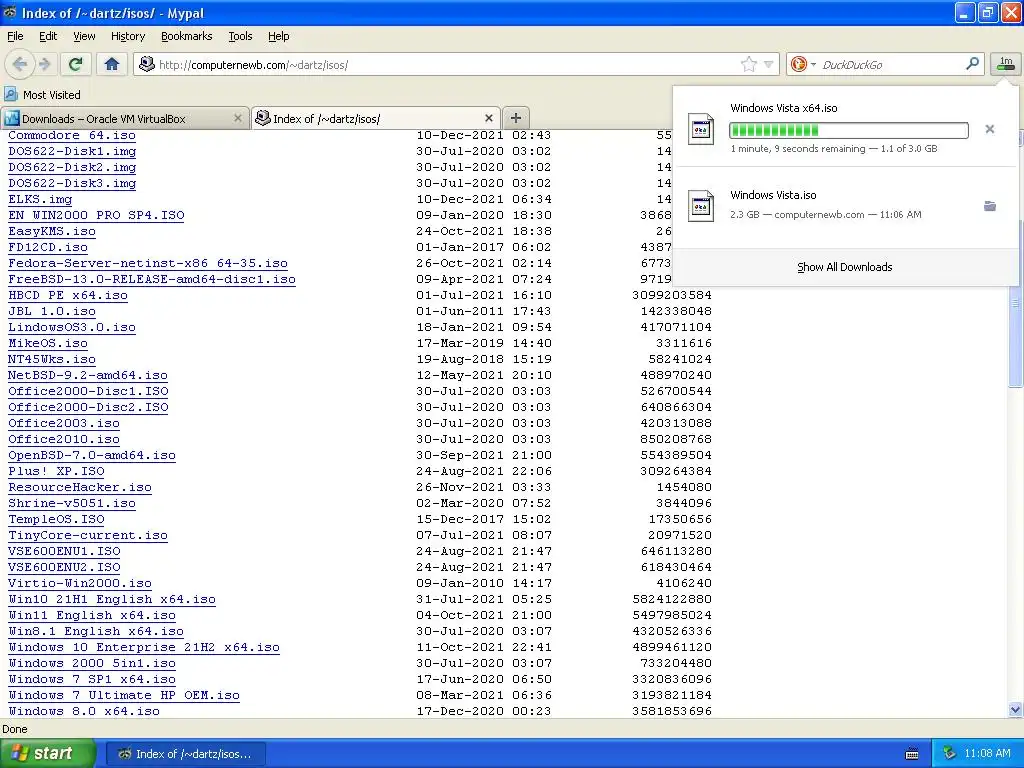This screenshot has height=768, width=1024.
Task: Download Win11_English_x64.iso
Action: (x=92, y=615)
